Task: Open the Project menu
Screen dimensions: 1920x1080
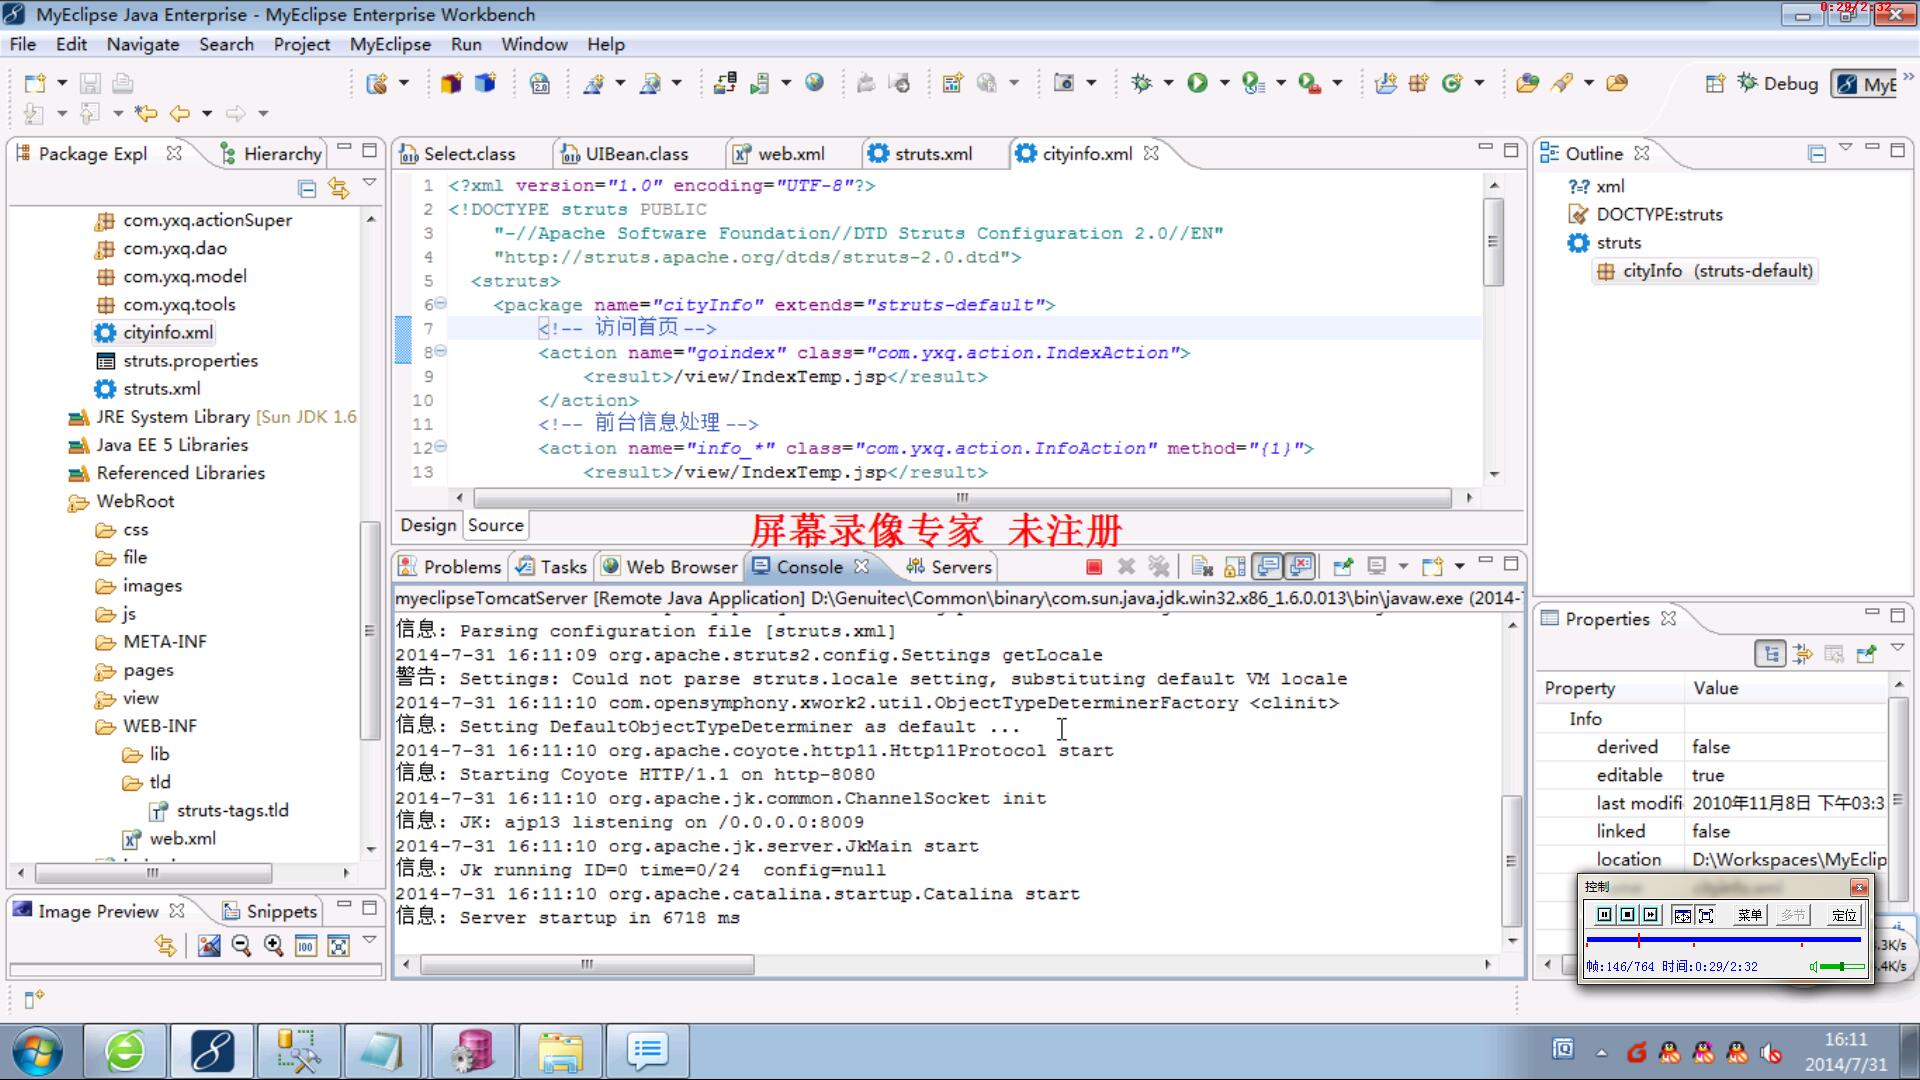Action: [x=301, y=44]
